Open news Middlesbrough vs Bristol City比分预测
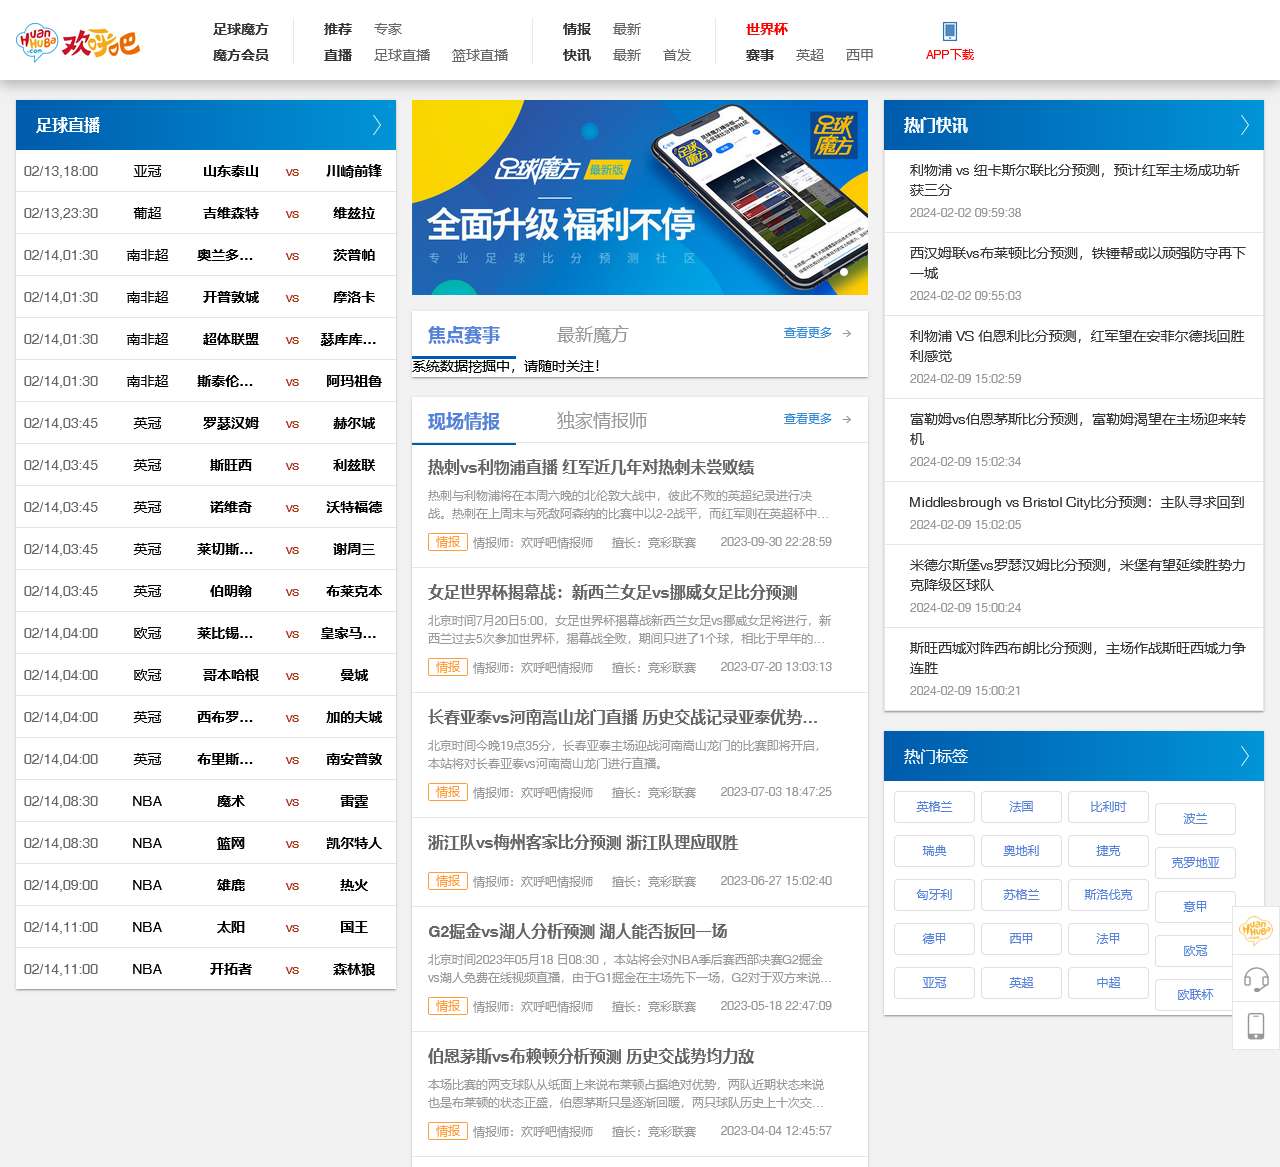Image resolution: width=1280 pixels, height=1167 pixels. click(1077, 502)
